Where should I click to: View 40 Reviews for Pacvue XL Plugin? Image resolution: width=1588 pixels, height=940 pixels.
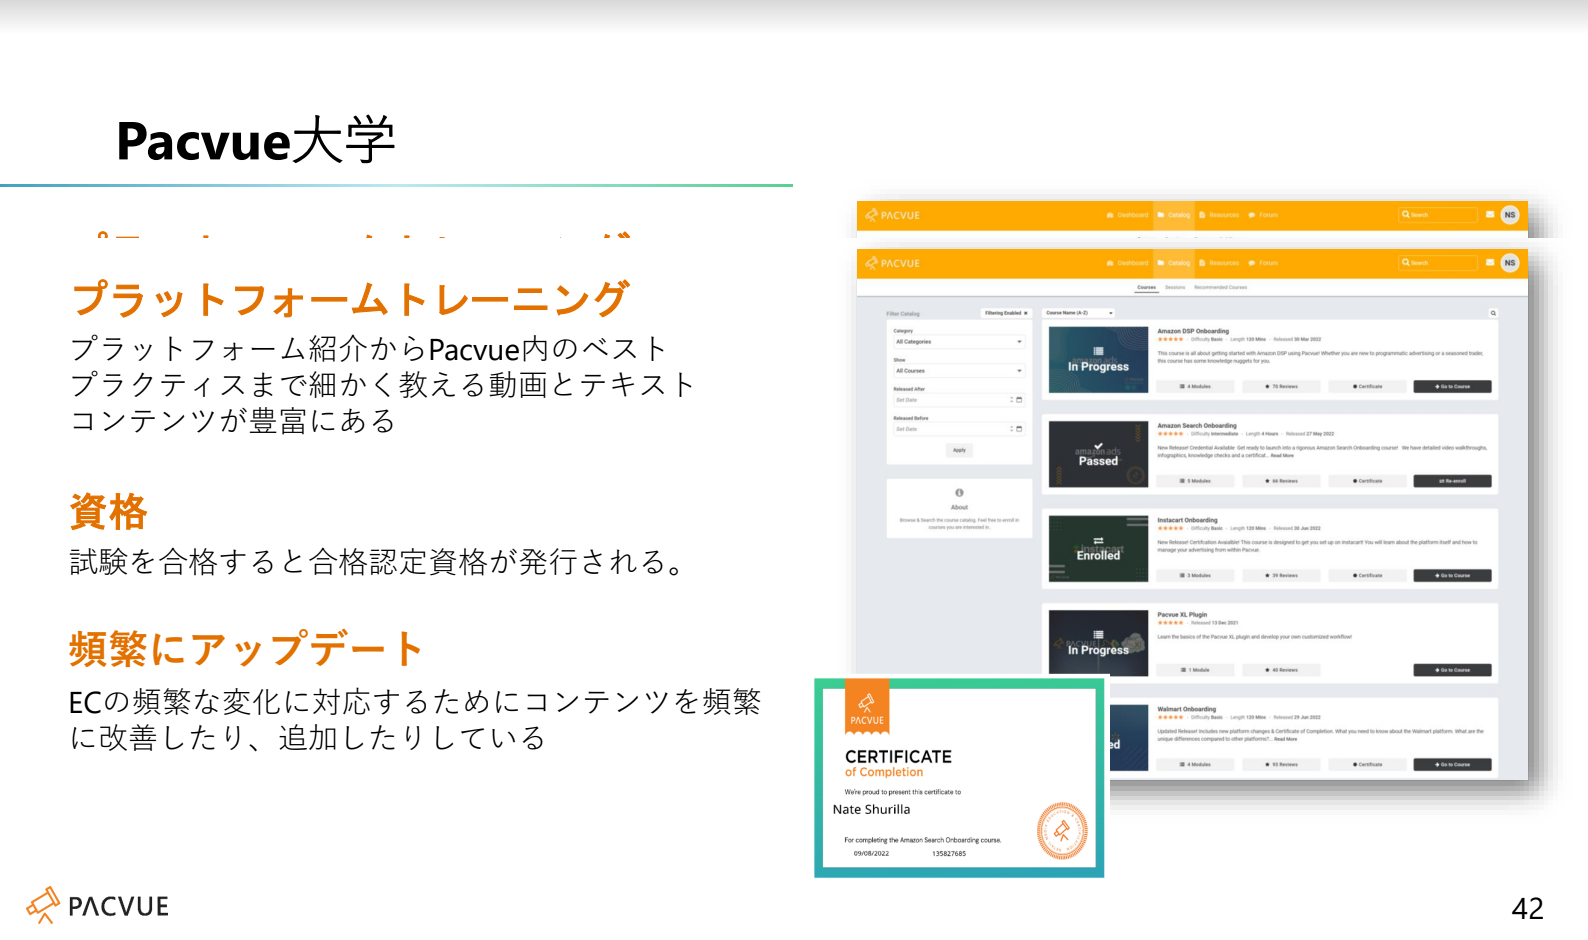point(1281,670)
